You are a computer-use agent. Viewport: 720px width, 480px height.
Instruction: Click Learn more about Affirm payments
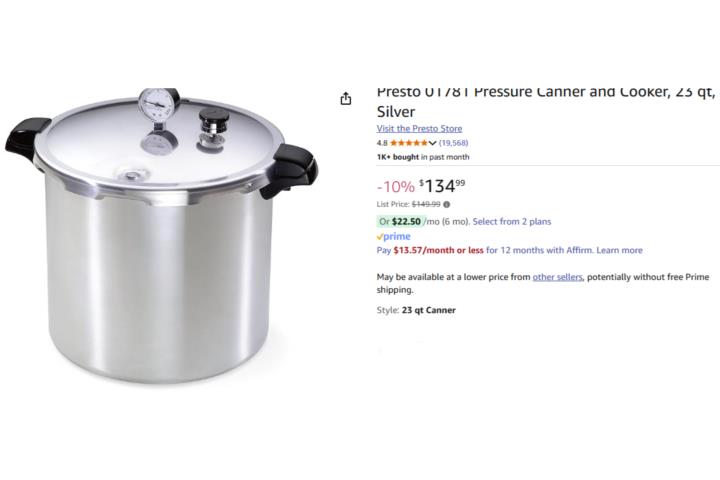pyautogui.click(x=619, y=250)
